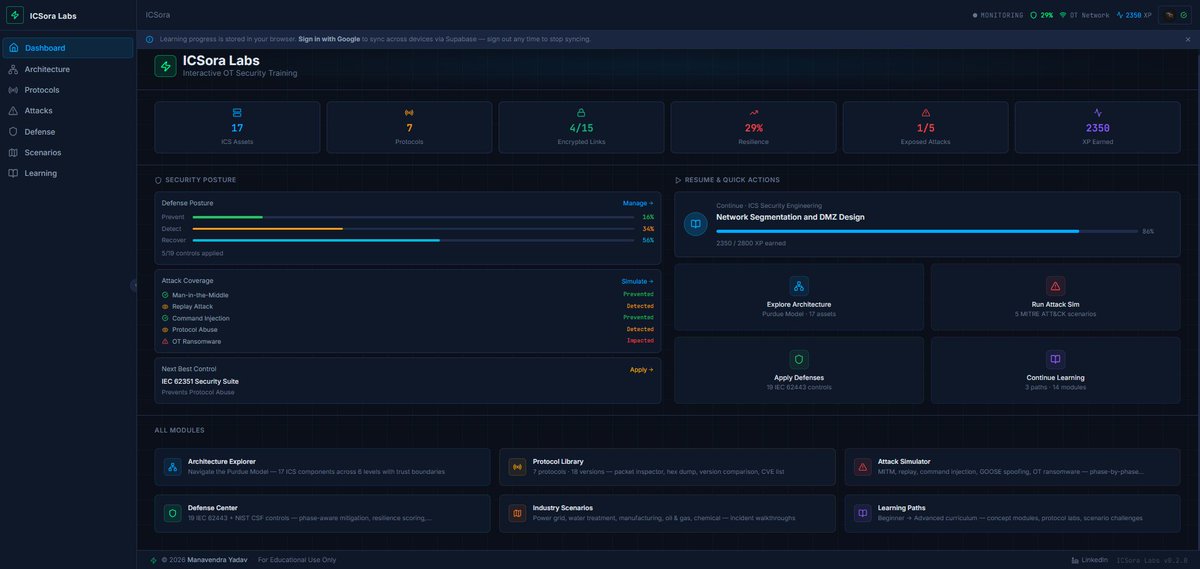Go to Attacks in the sidebar
This screenshot has height=569, width=1200.
(x=68, y=111)
